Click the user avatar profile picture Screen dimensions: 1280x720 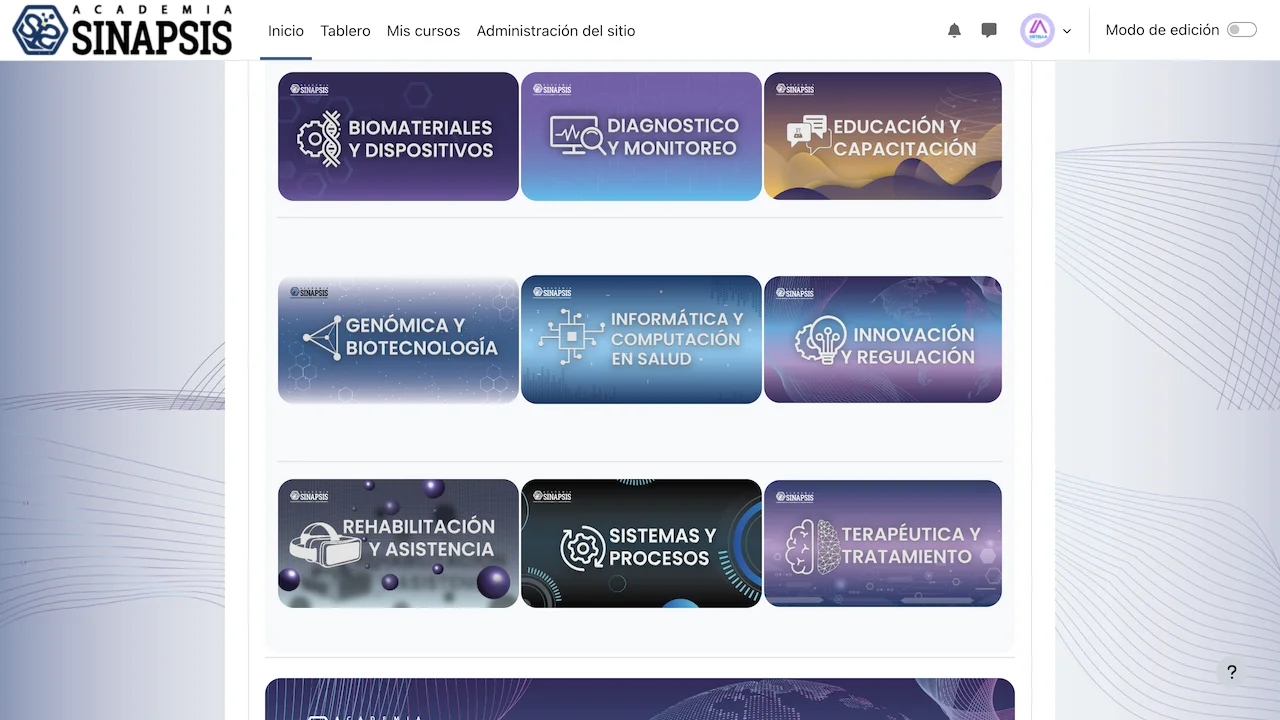tap(1037, 31)
